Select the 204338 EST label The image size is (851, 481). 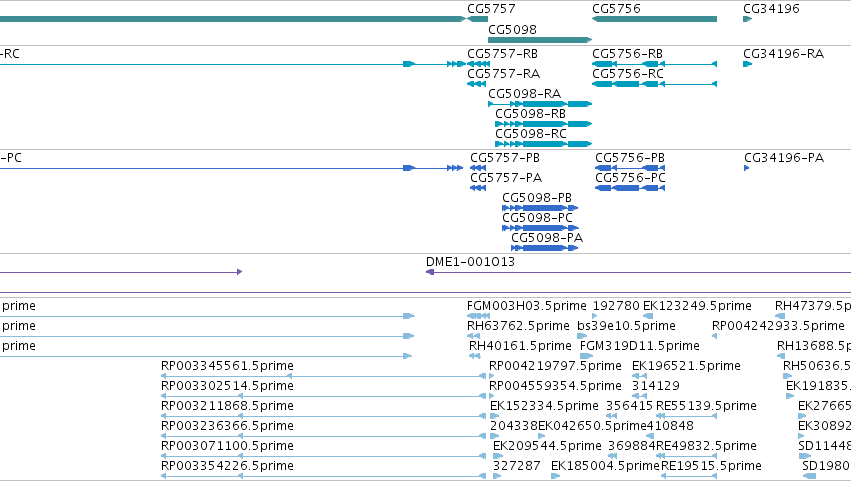tap(514, 426)
